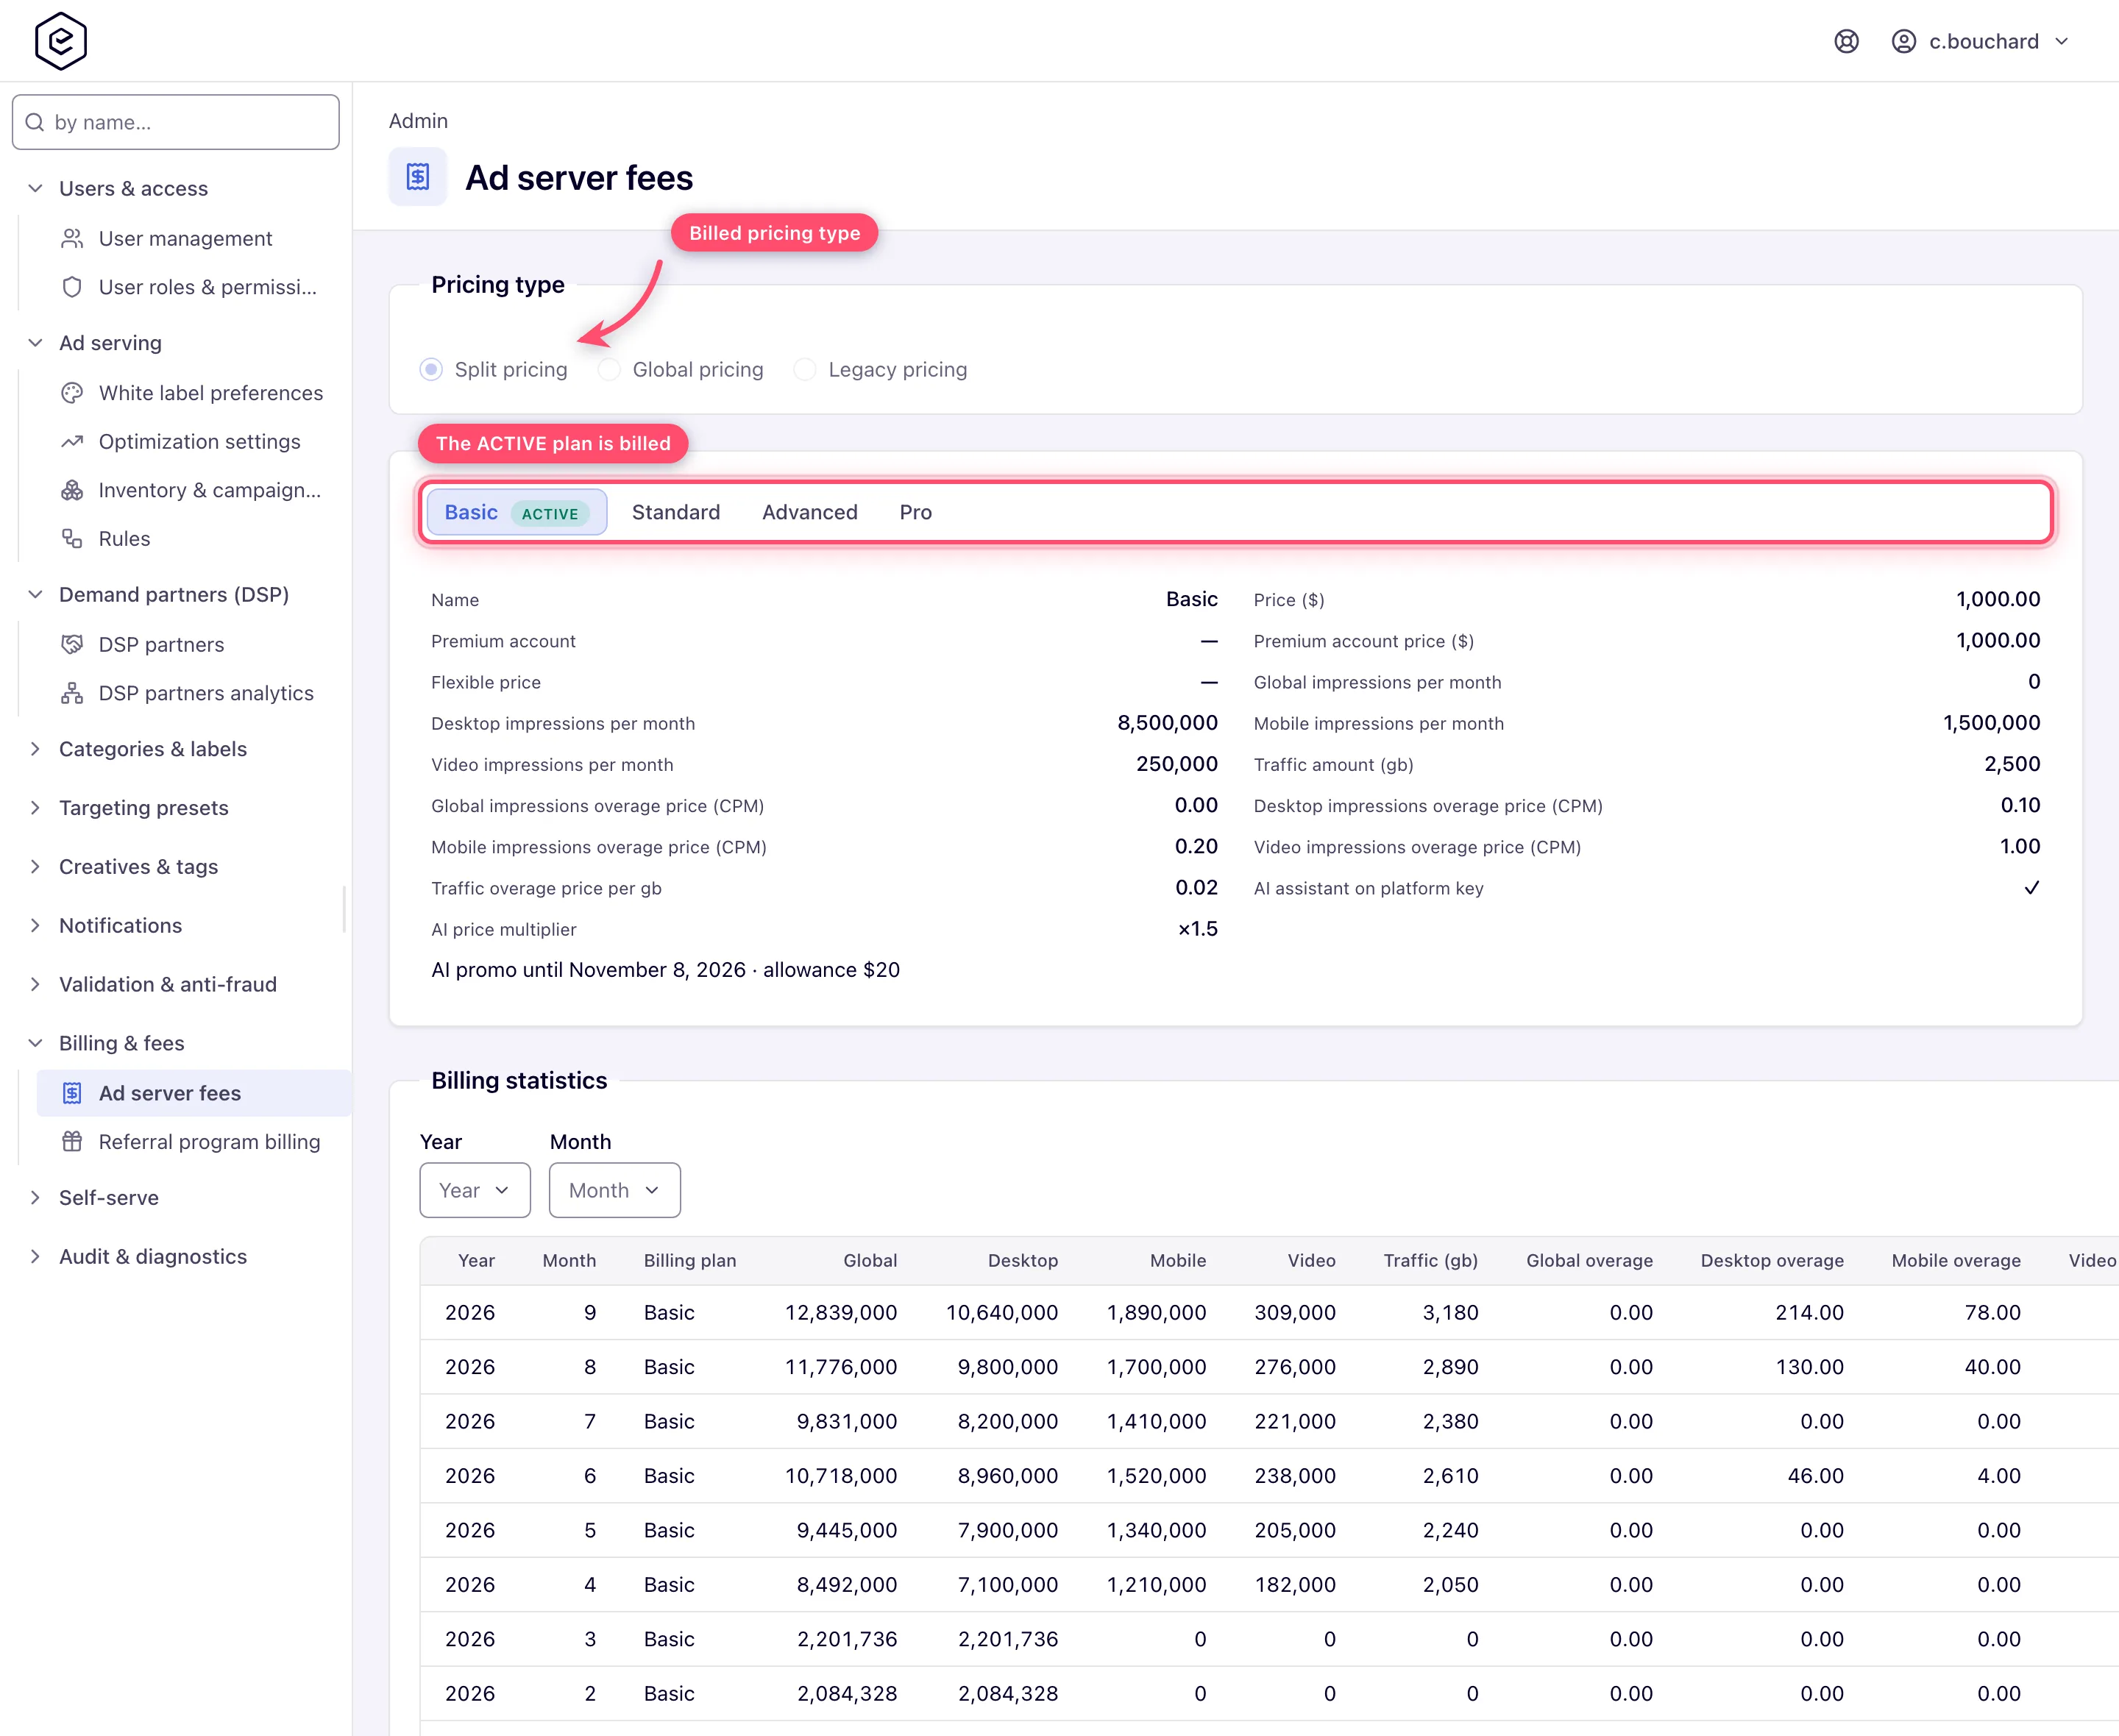Click the Traffic (gb) column header

(x=1430, y=1260)
